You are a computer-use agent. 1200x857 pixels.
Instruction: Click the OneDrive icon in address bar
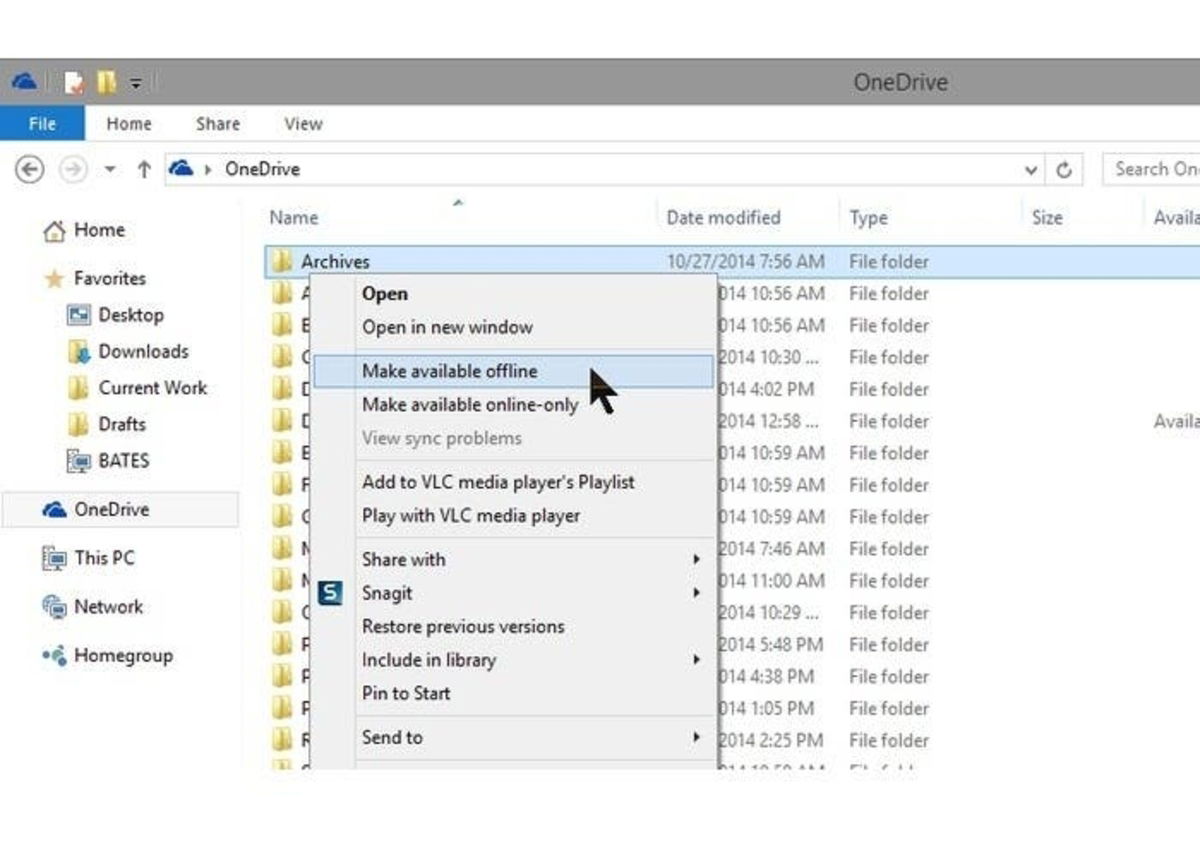(x=180, y=168)
